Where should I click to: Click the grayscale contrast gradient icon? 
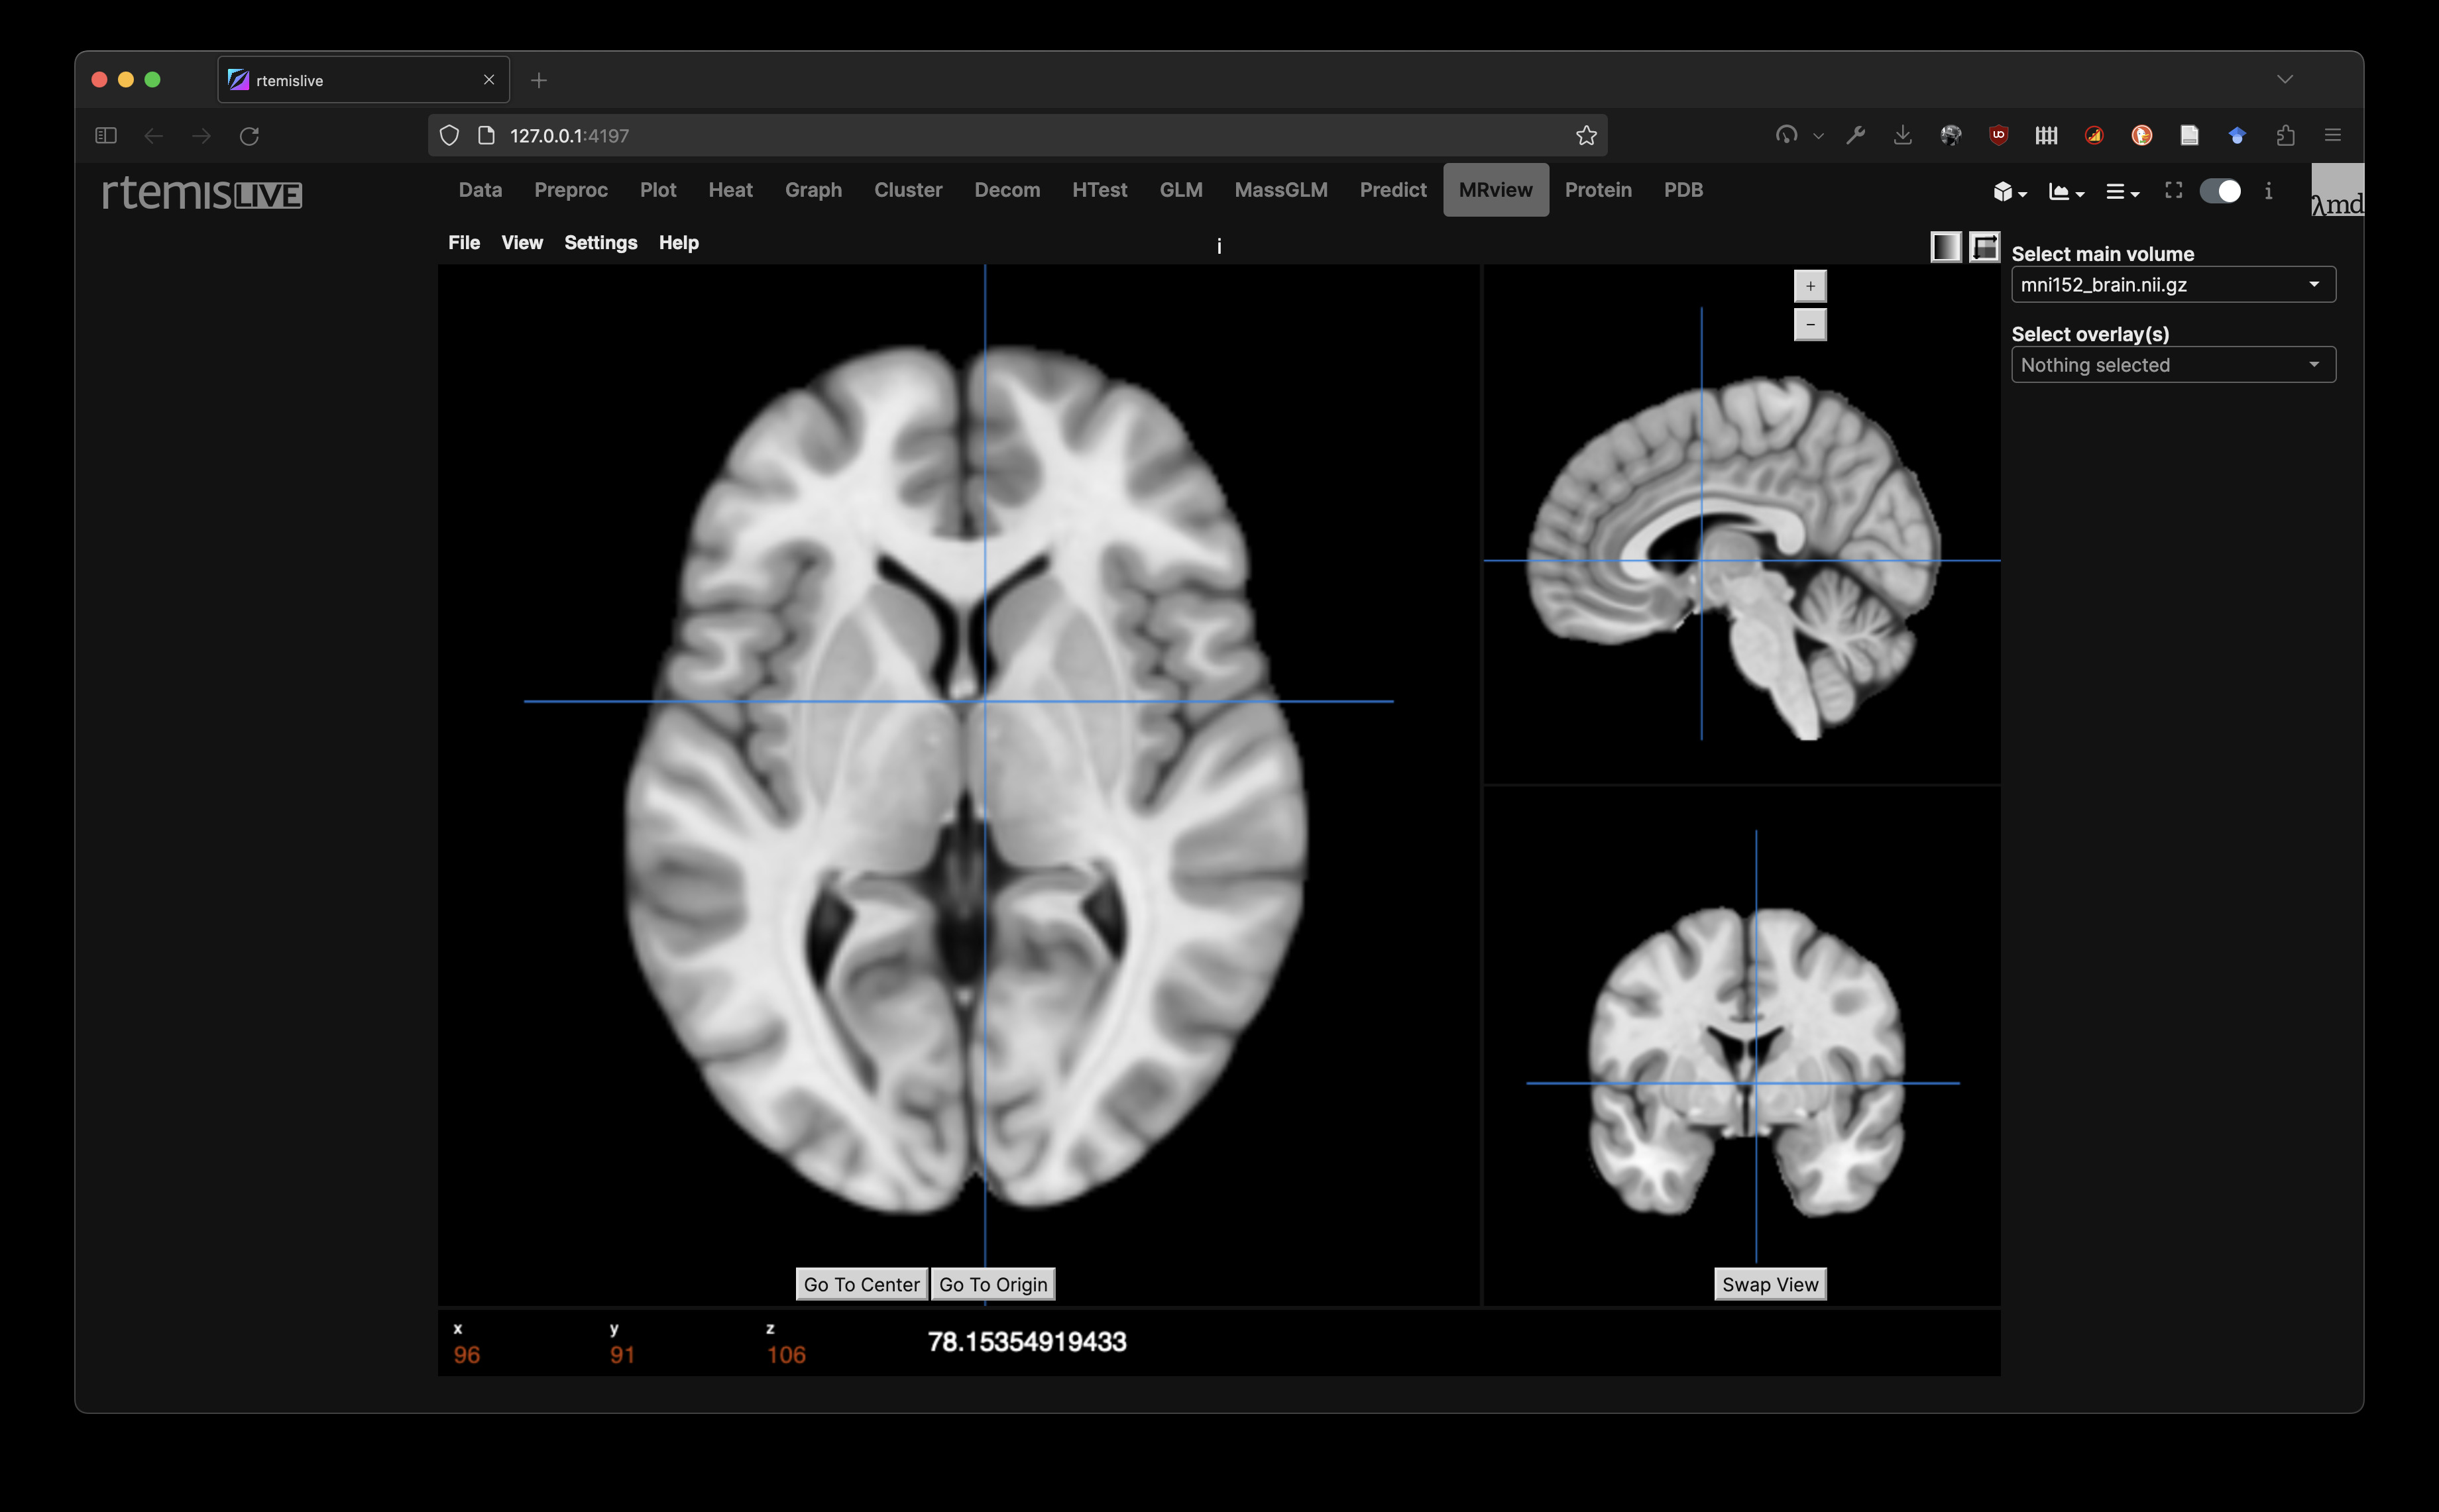[1945, 246]
